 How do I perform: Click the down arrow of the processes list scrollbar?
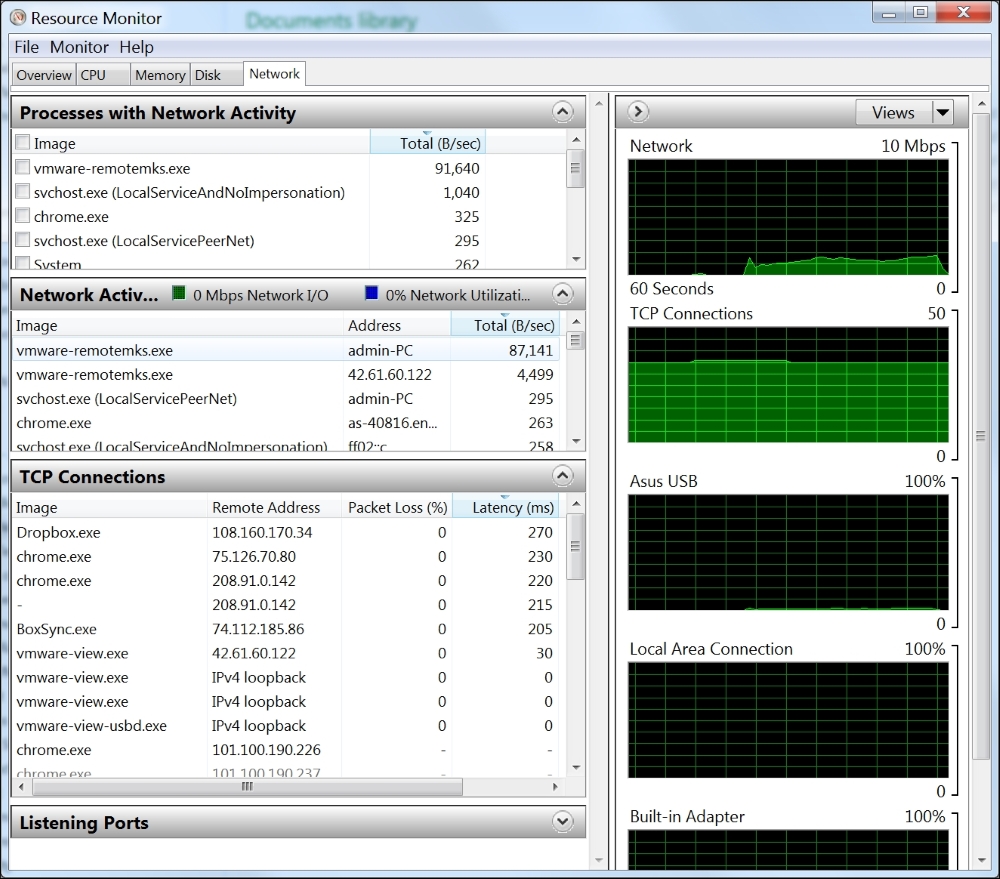click(x=576, y=259)
